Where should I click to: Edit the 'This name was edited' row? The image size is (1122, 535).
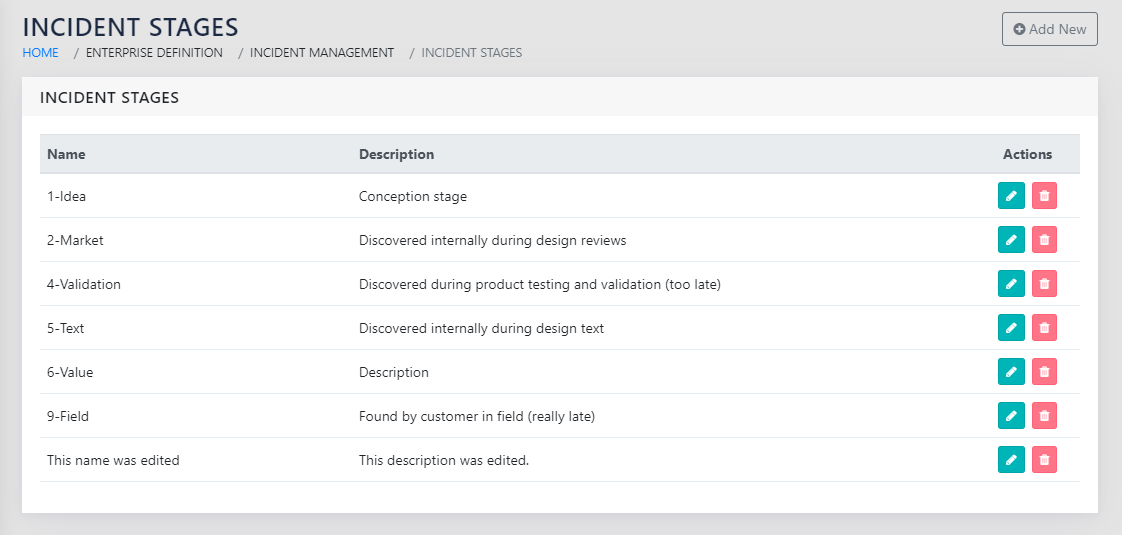point(1011,460)
